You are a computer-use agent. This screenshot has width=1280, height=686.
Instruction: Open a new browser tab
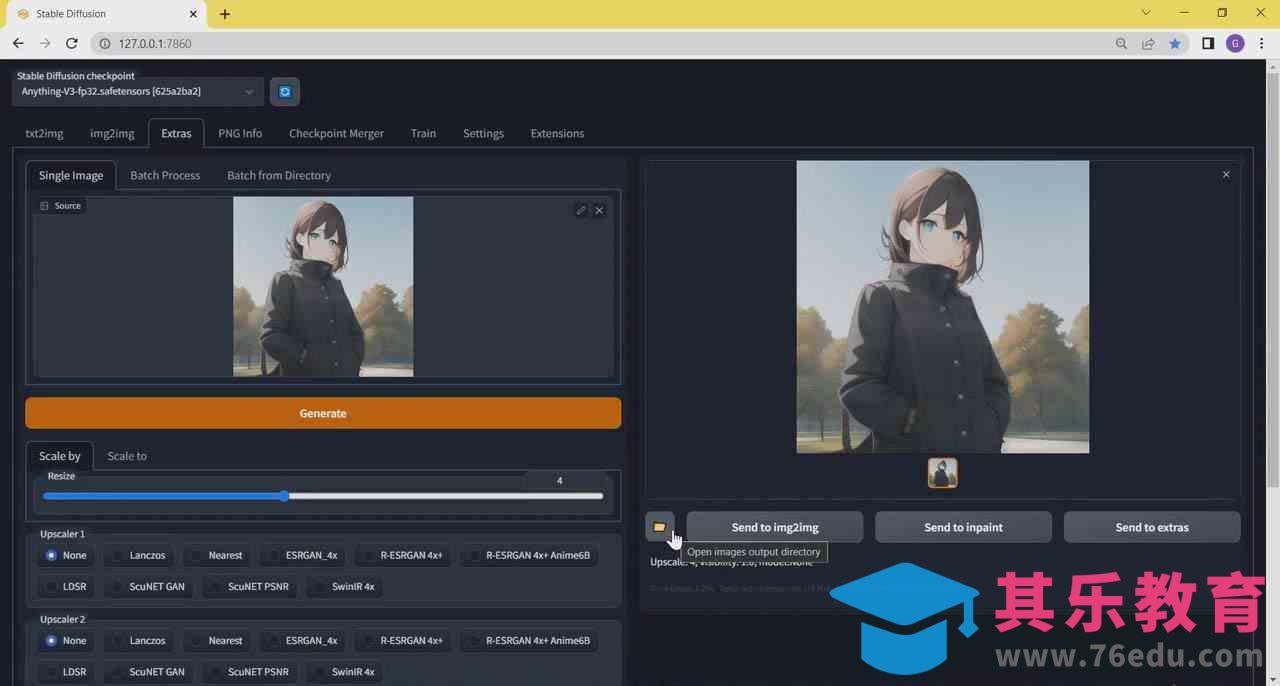coord(225,14)
